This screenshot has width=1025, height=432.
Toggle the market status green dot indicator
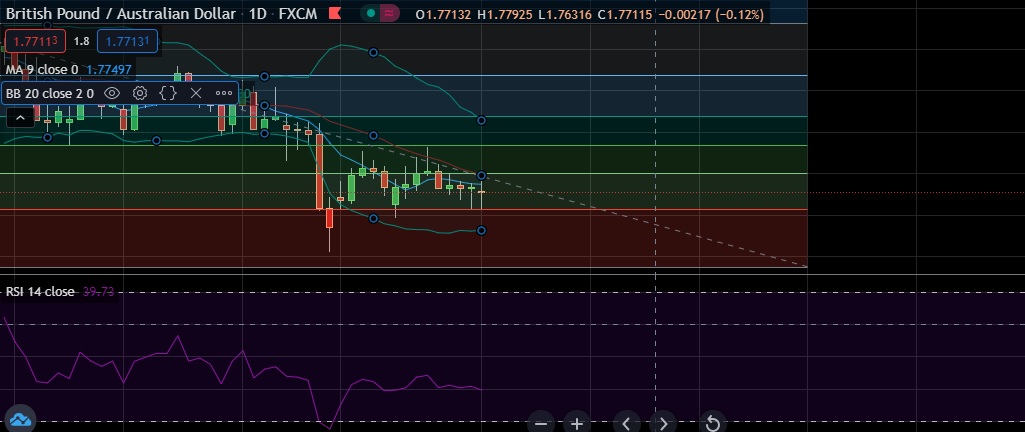[x=371, y=13]
